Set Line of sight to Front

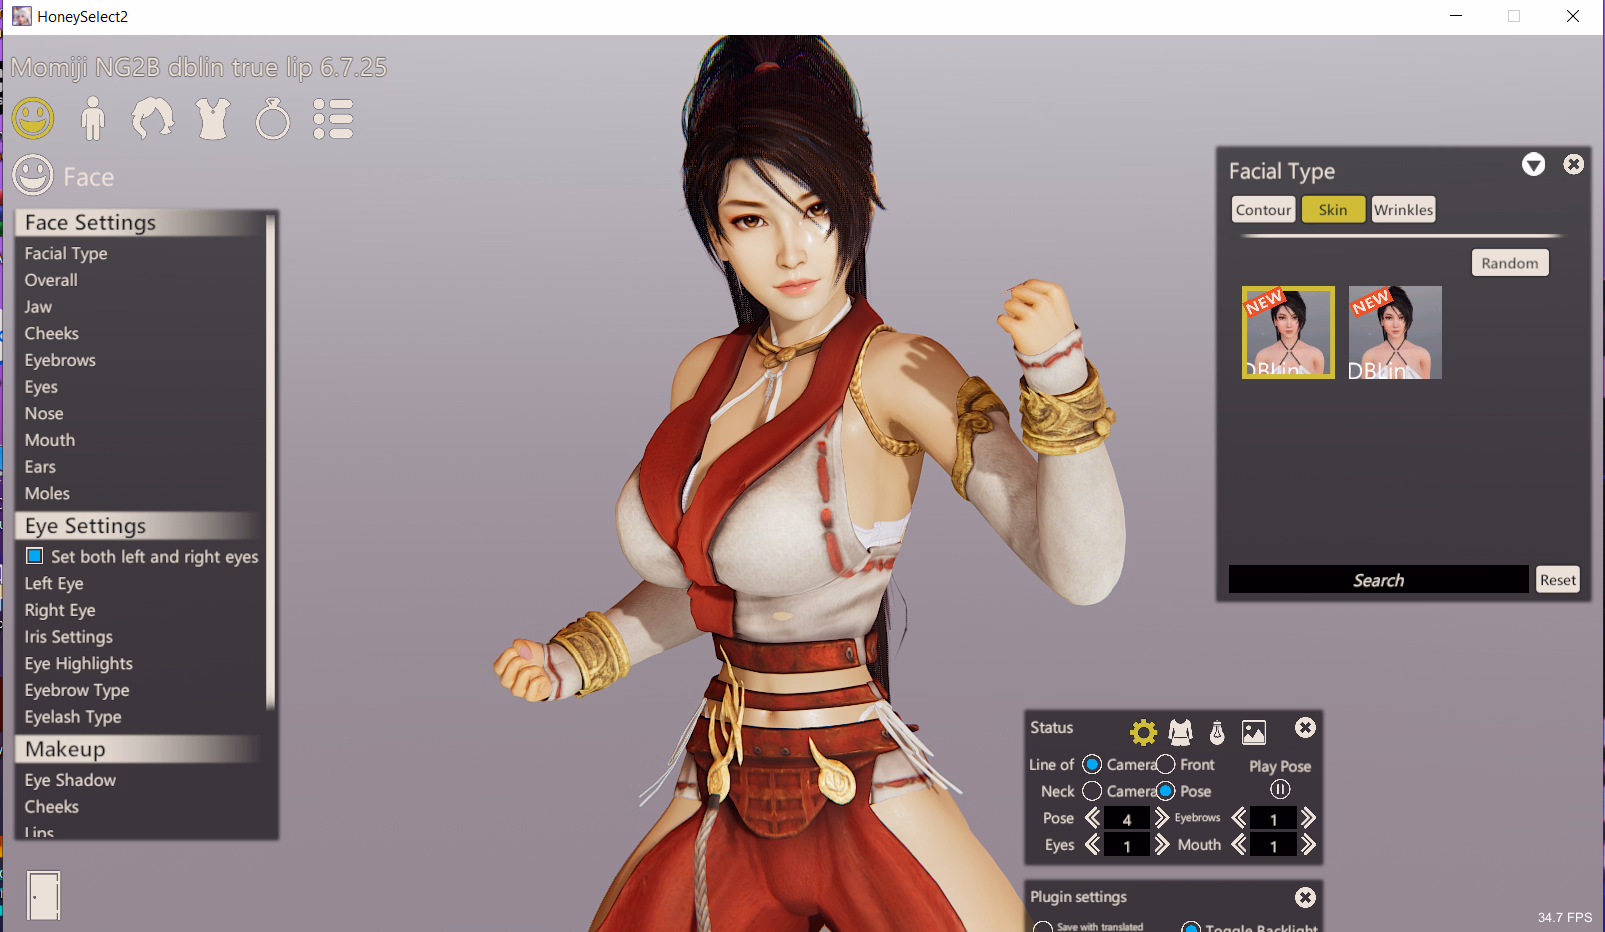[x=1166, y=765]
